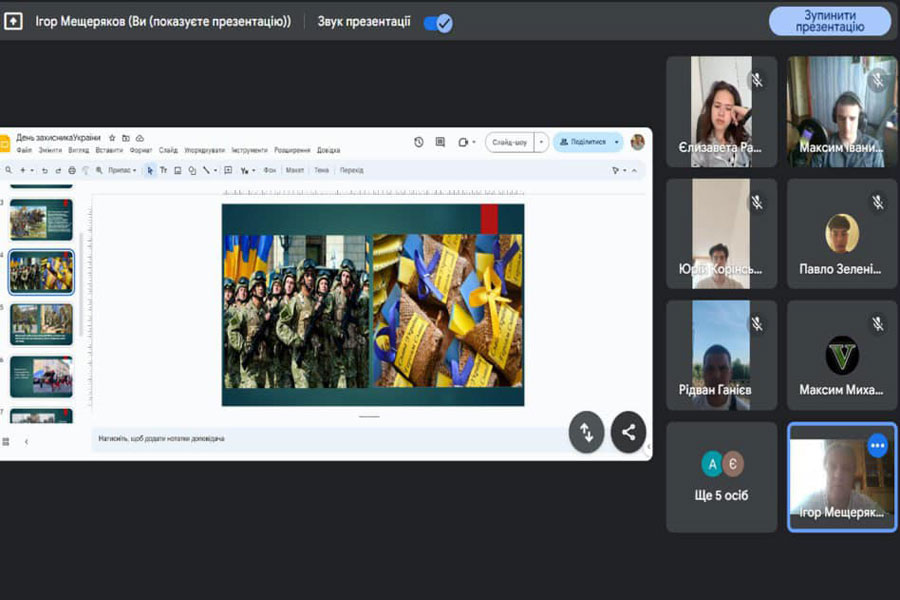Select the fifth slide thumbnail

click(x=41, y=320)
